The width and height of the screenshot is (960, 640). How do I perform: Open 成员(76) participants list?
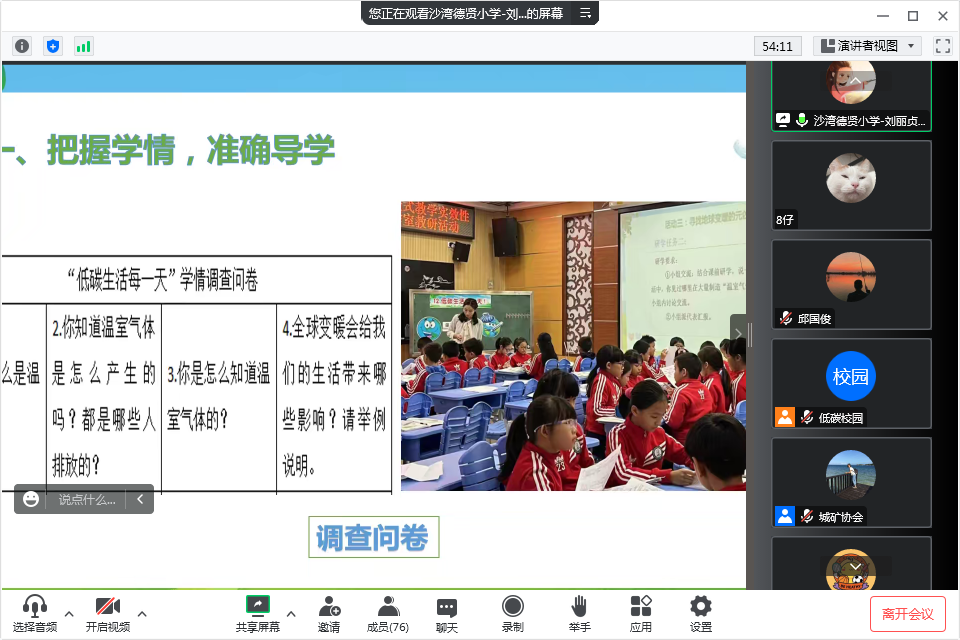[x=388, y=612]
